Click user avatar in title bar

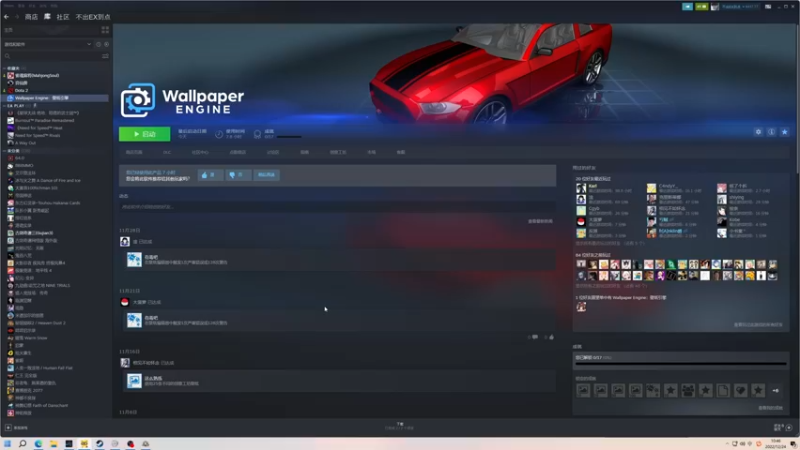click(x=715, y=7)
